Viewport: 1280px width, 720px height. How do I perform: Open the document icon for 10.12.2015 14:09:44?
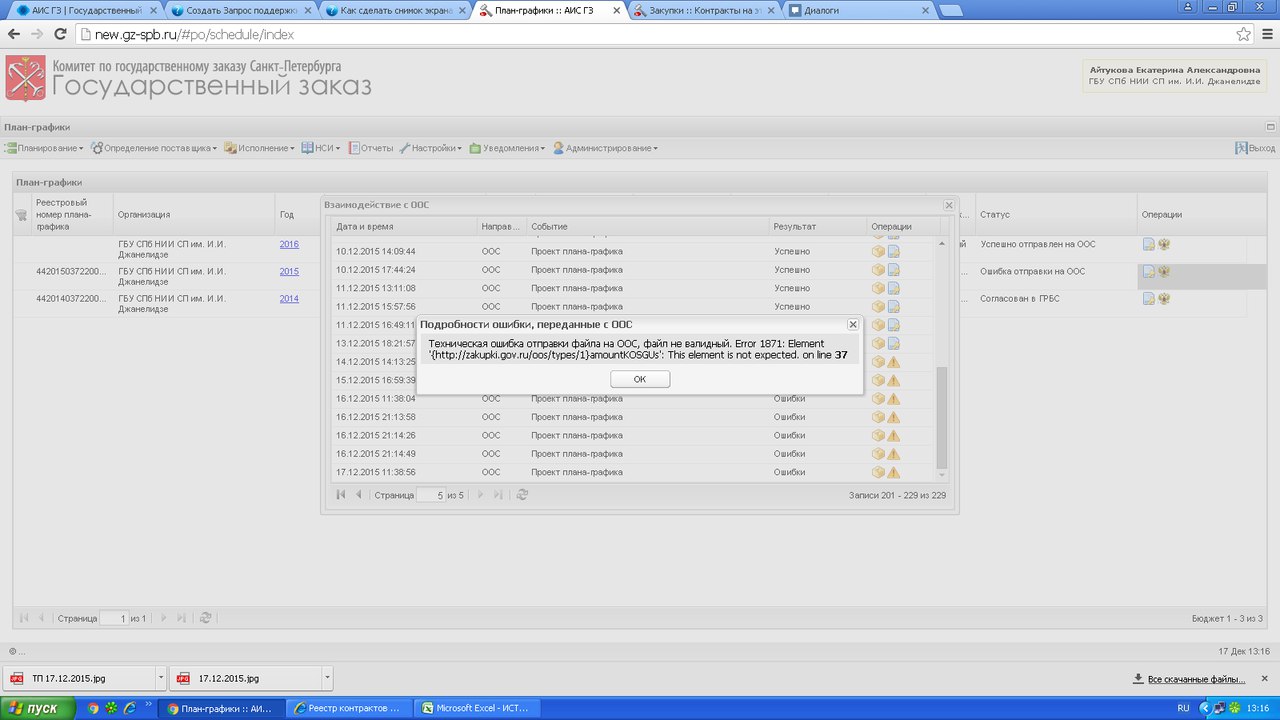coord(894,251)
